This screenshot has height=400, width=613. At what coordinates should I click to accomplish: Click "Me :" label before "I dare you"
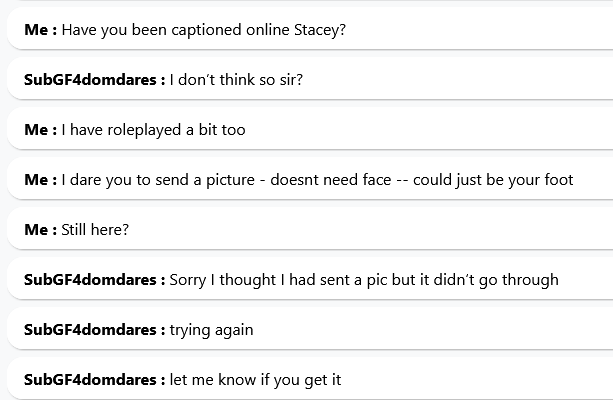40,180
